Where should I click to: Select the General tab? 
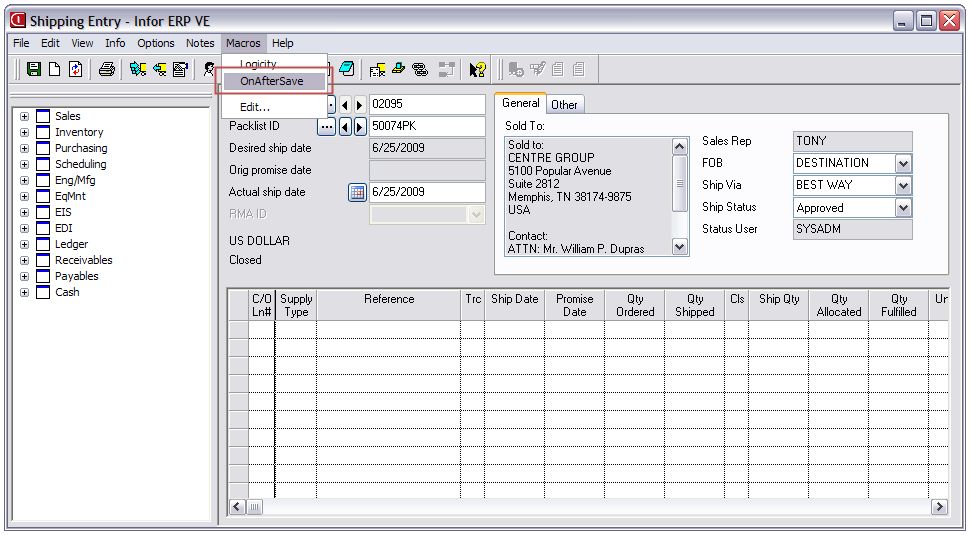[x=520, y=104]
